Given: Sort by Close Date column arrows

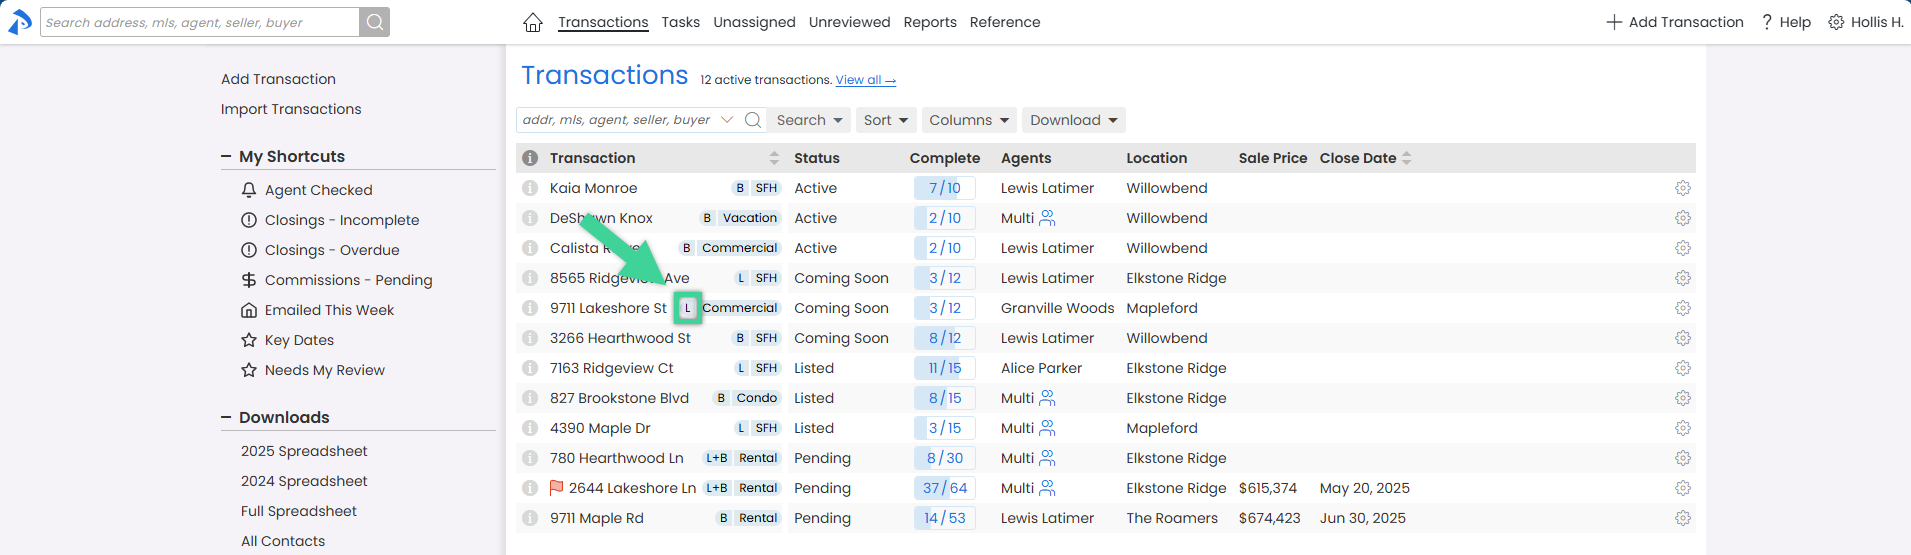Looking at the screenshot, I should coord(1407,158).
